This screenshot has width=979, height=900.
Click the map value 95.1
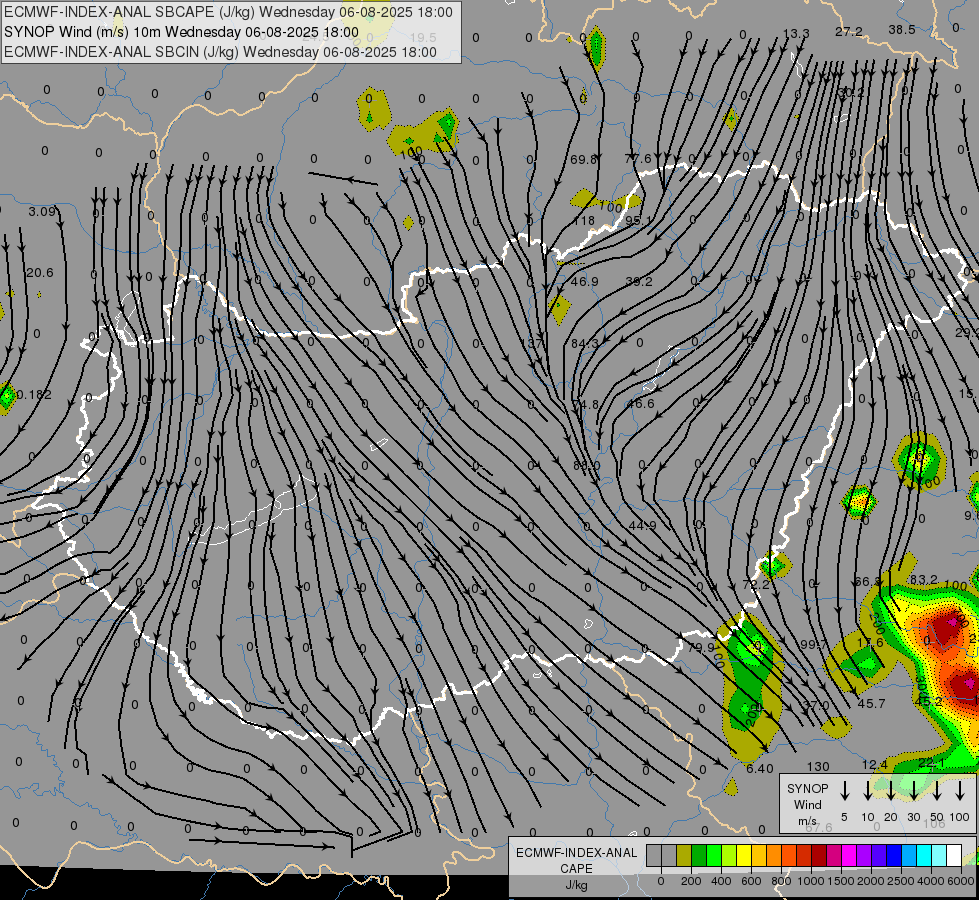pyautogui.click(x=637, y=220)
